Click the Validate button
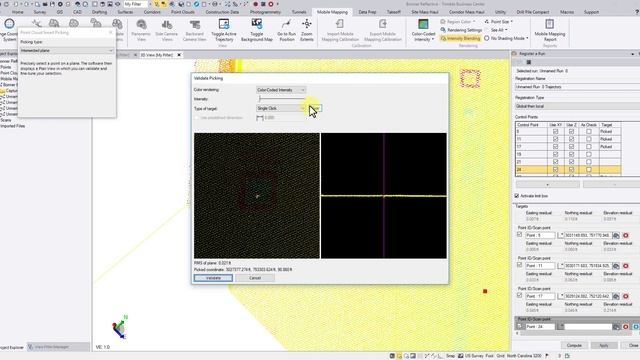The height and width of the screenshot is (360, 640). point(213,278)
